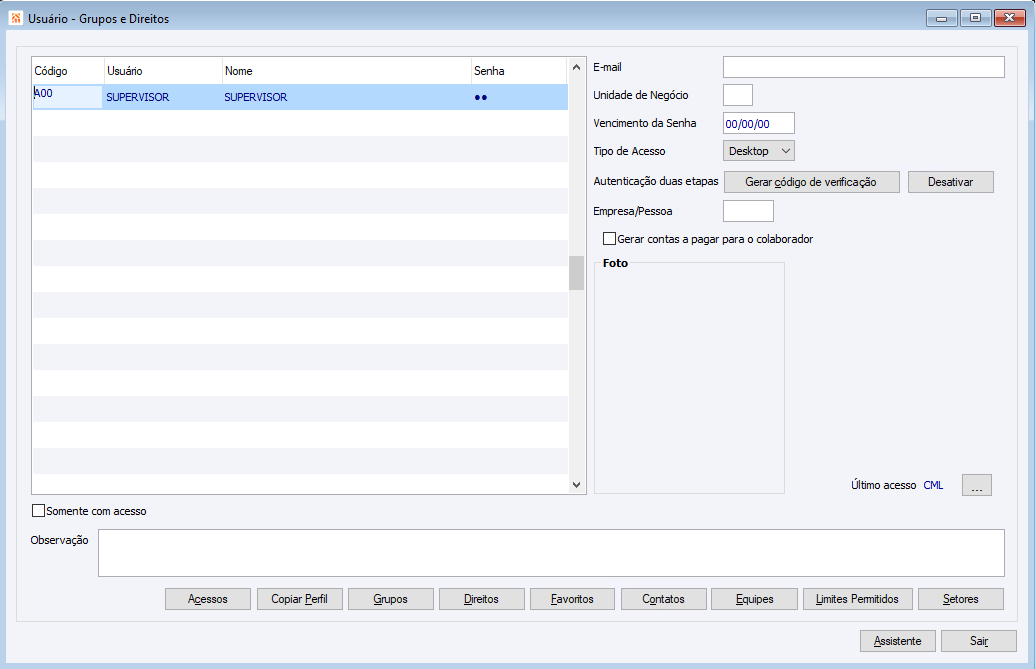Close the Usuário - Grupos e Direitos window

(x=1009, y=18)
